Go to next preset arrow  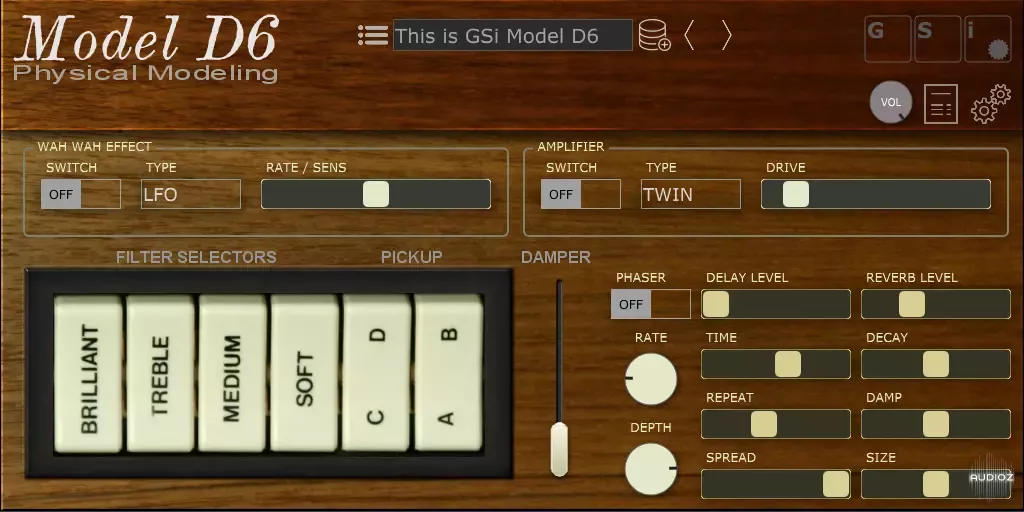click(x=726, y=35)
